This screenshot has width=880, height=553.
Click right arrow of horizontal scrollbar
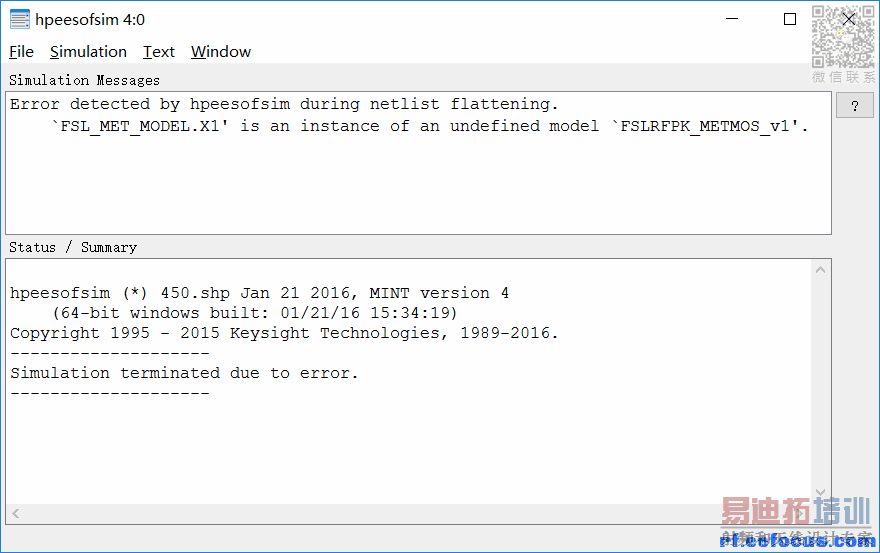[x=802, y=514]
